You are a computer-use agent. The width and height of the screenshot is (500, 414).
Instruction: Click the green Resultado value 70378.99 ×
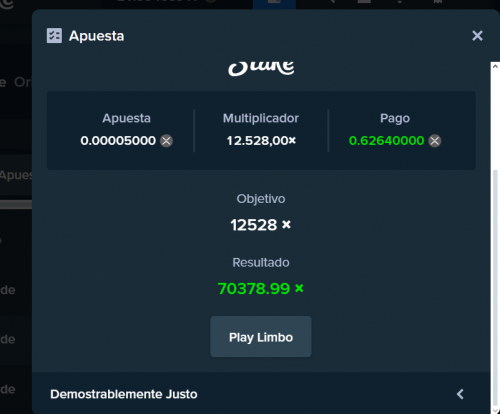click(261, 288)
